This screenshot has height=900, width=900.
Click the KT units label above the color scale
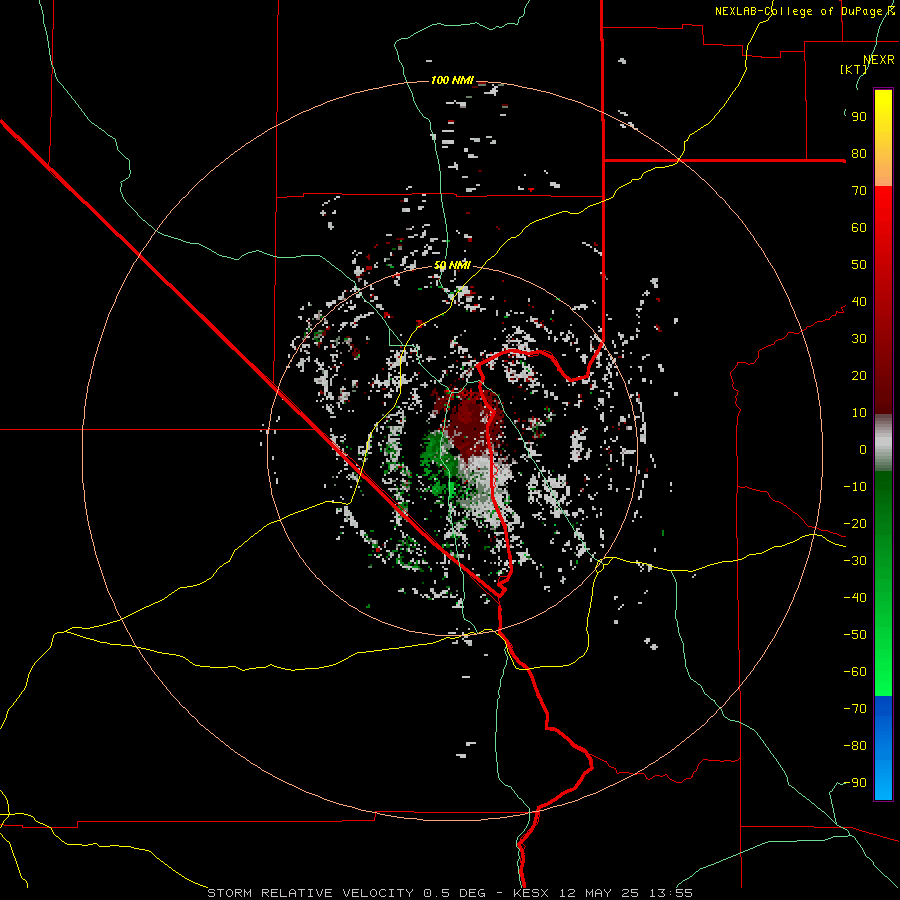tap(854, 69)
